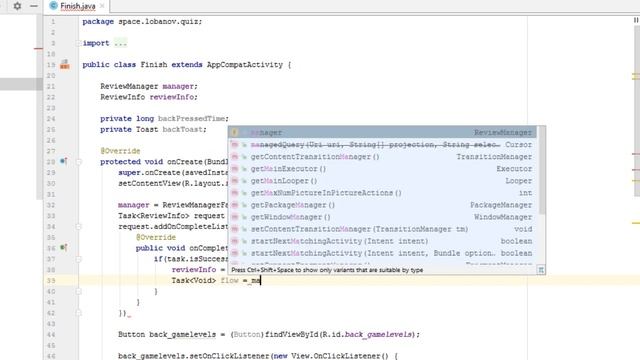The width and height of the screenshot is (640, 360).
Task: Pick getMainLooper() in the completion popup
Action: coord(382,181)
